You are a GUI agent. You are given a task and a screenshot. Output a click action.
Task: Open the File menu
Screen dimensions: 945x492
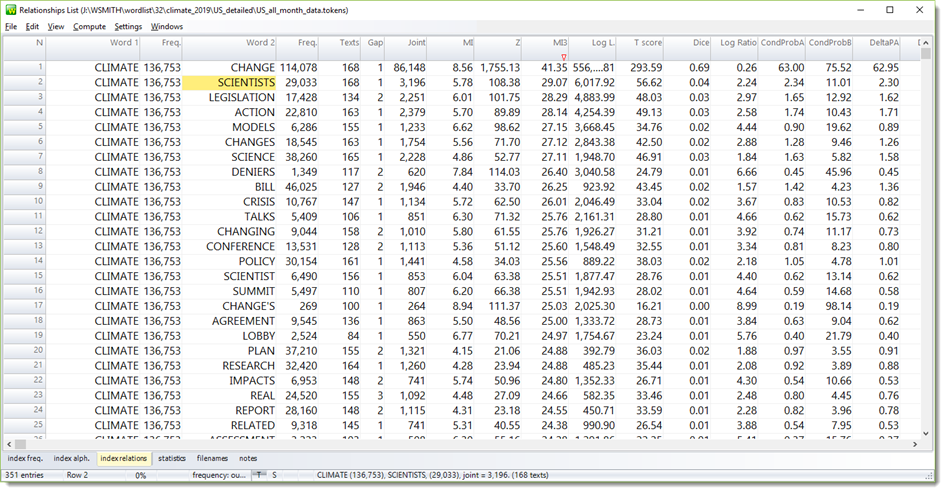click(x=11, y=27)
